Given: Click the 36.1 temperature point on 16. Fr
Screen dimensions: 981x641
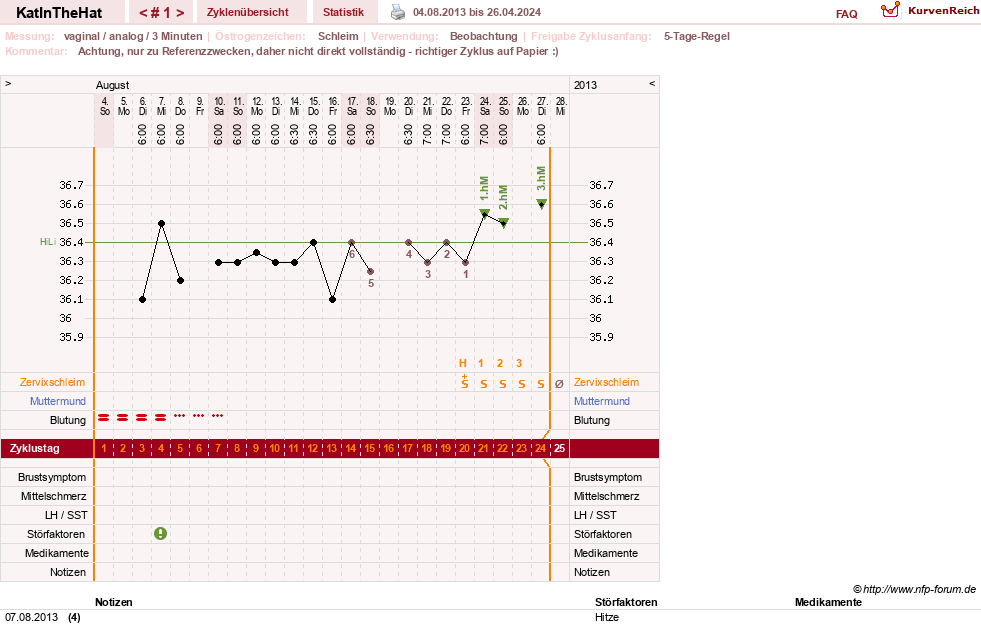Looking at the screenshot, I should (332, 300).
